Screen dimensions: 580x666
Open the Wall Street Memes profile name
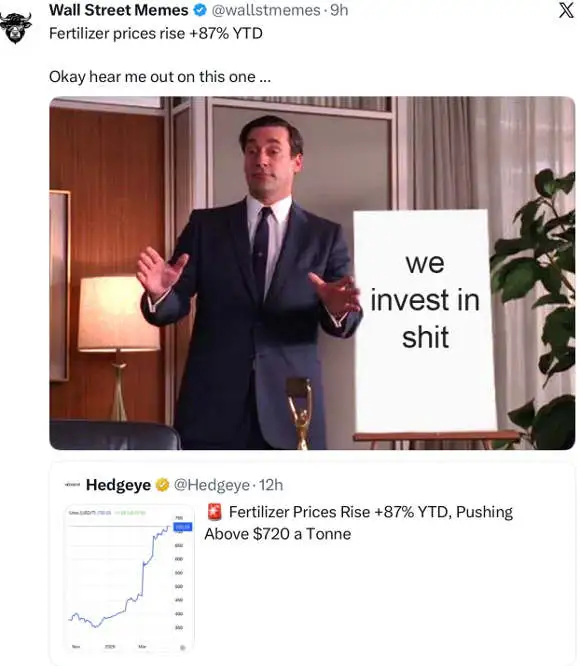point(119,10)
